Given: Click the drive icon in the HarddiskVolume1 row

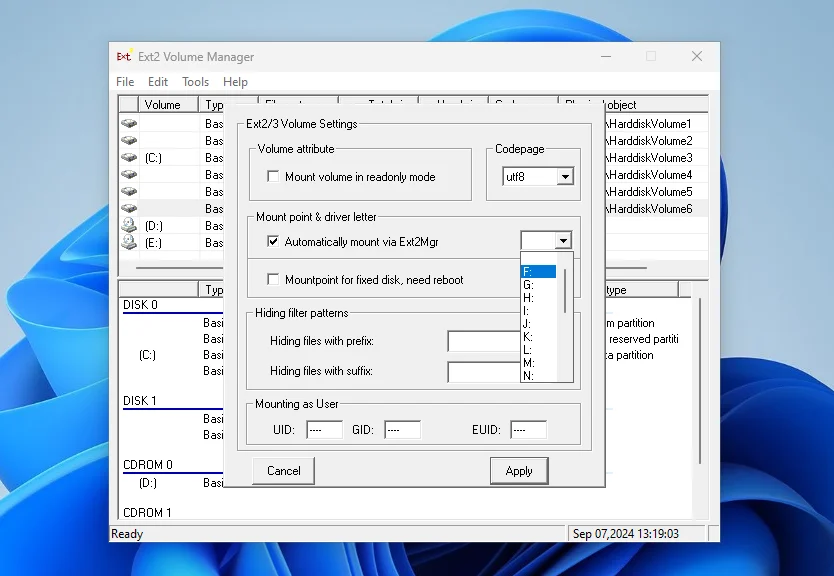Looking at the screenshot, I should click(x=129, y=124).
